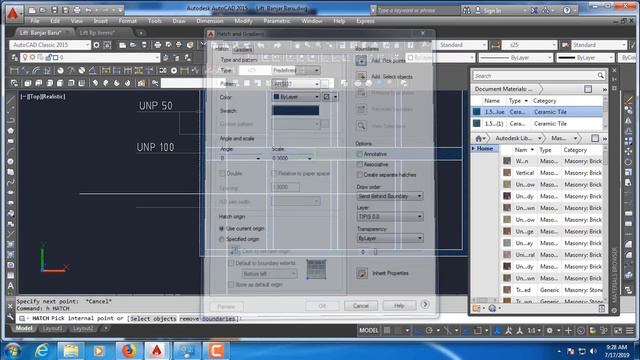Click blue swatch of first Ceramic Tile material

point(476,111)
